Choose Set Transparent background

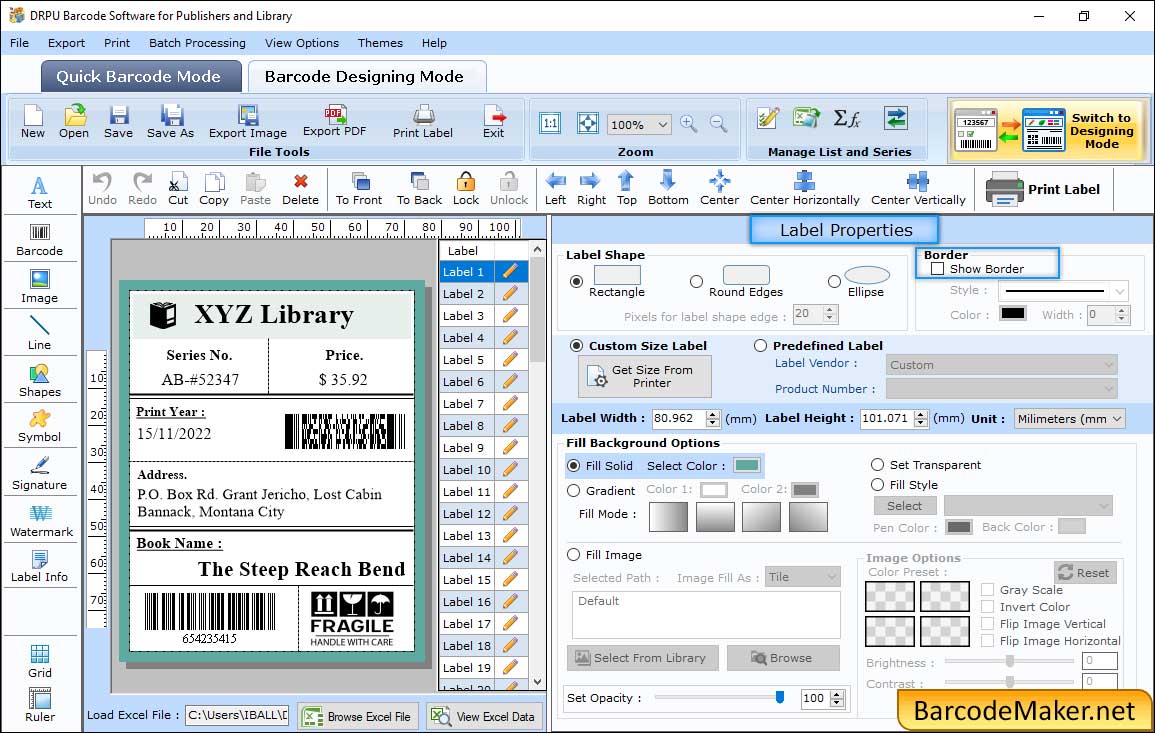pos(877,465)
